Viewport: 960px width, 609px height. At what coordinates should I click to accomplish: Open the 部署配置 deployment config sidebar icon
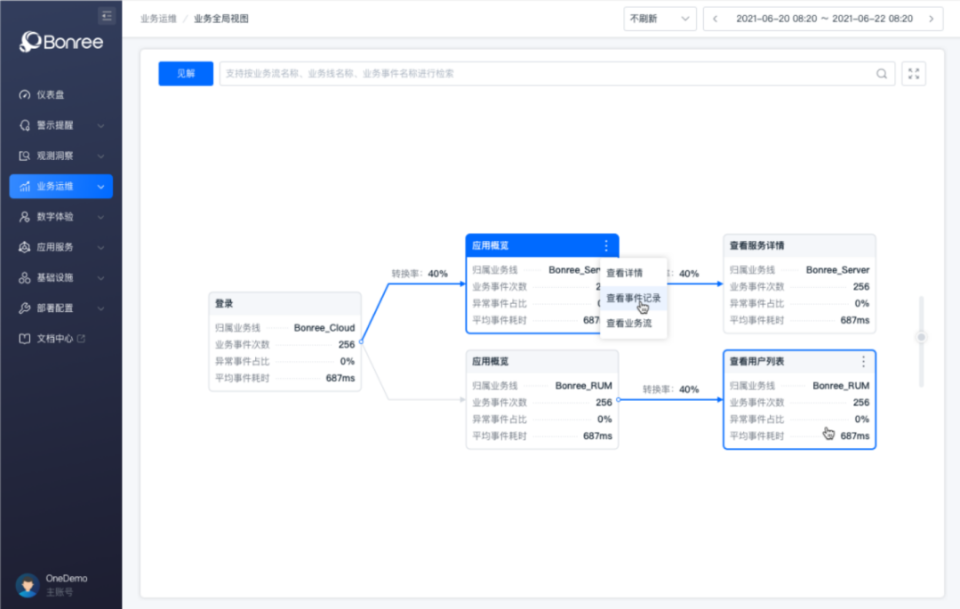(26, 308)
